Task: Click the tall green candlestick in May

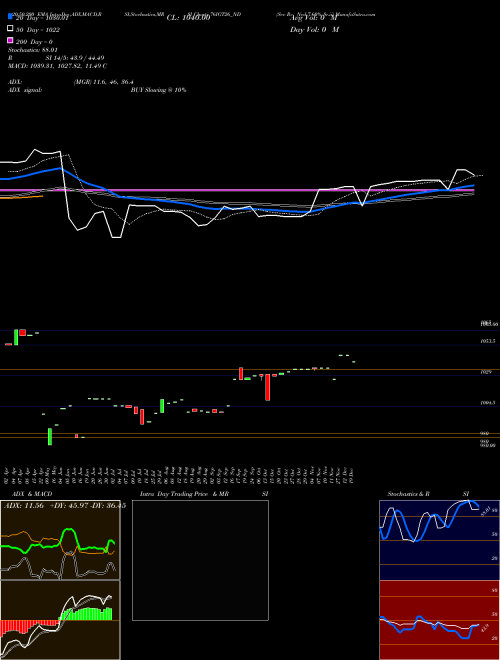Action: pos(50,436)
